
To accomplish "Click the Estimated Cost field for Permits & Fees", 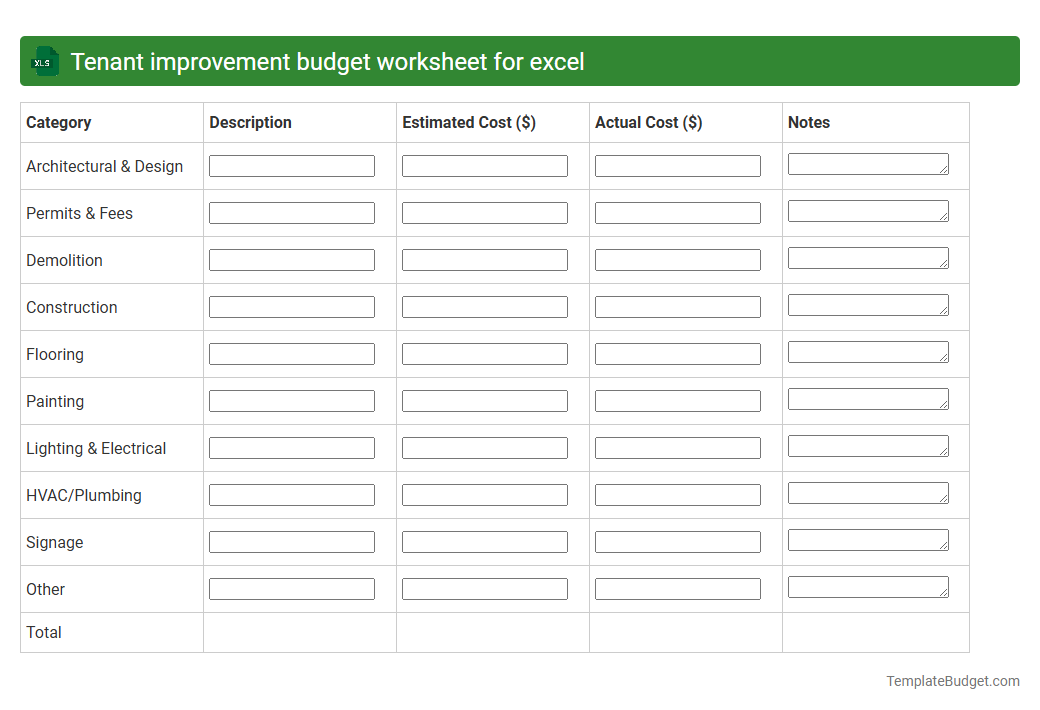I will click(x=484, y=212).
